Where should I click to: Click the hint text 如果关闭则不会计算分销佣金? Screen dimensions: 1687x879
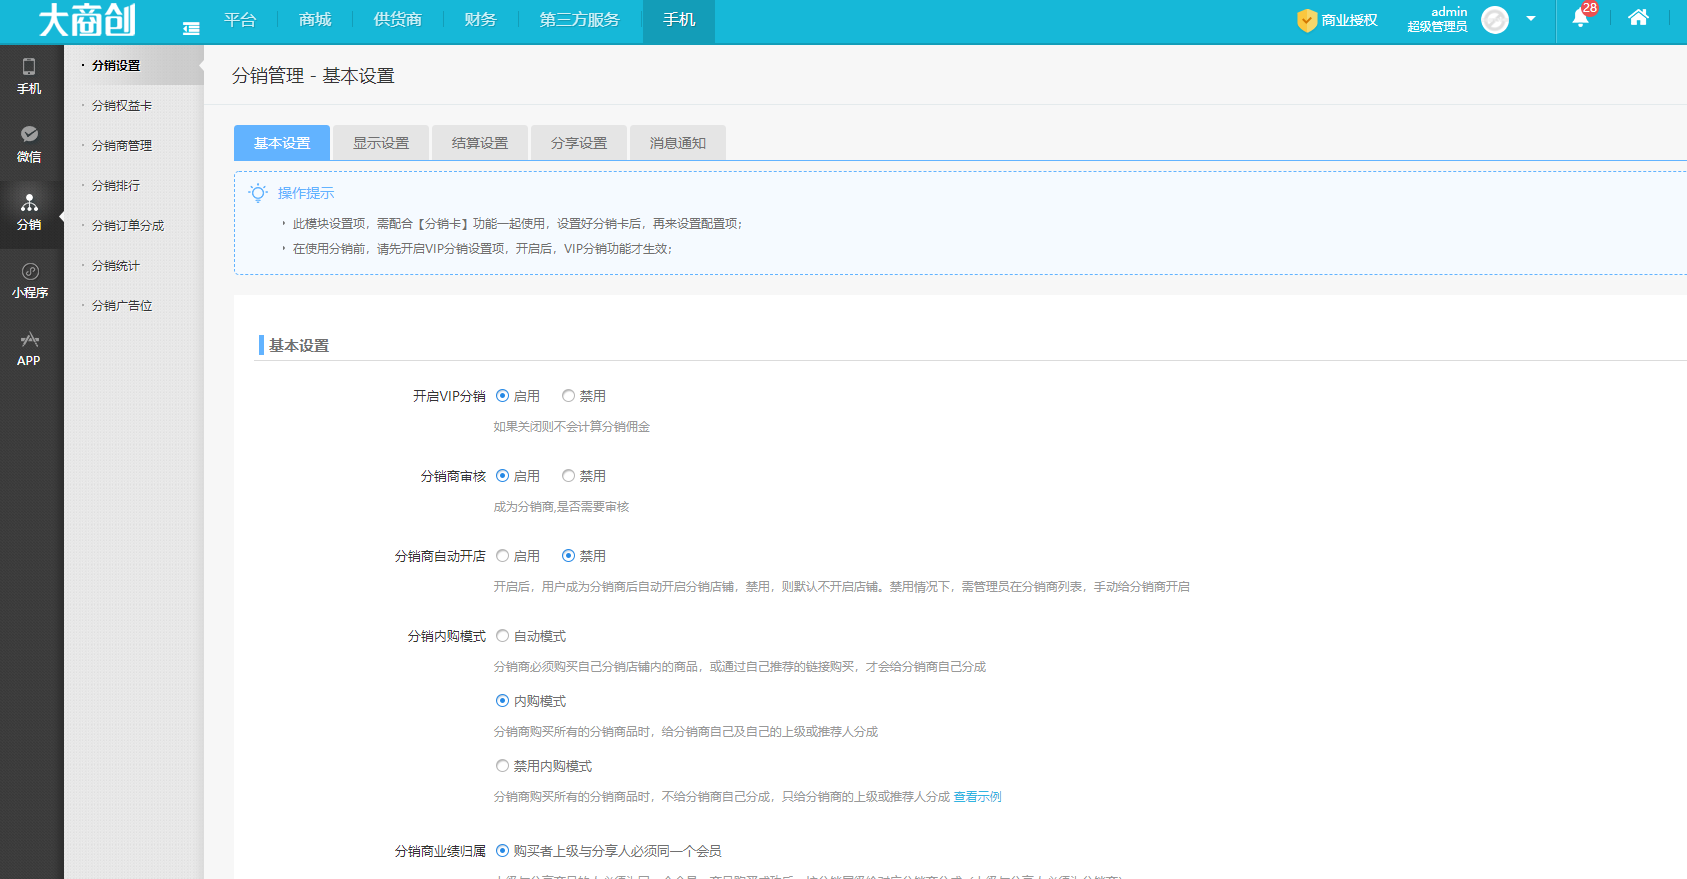pos(571,427)
